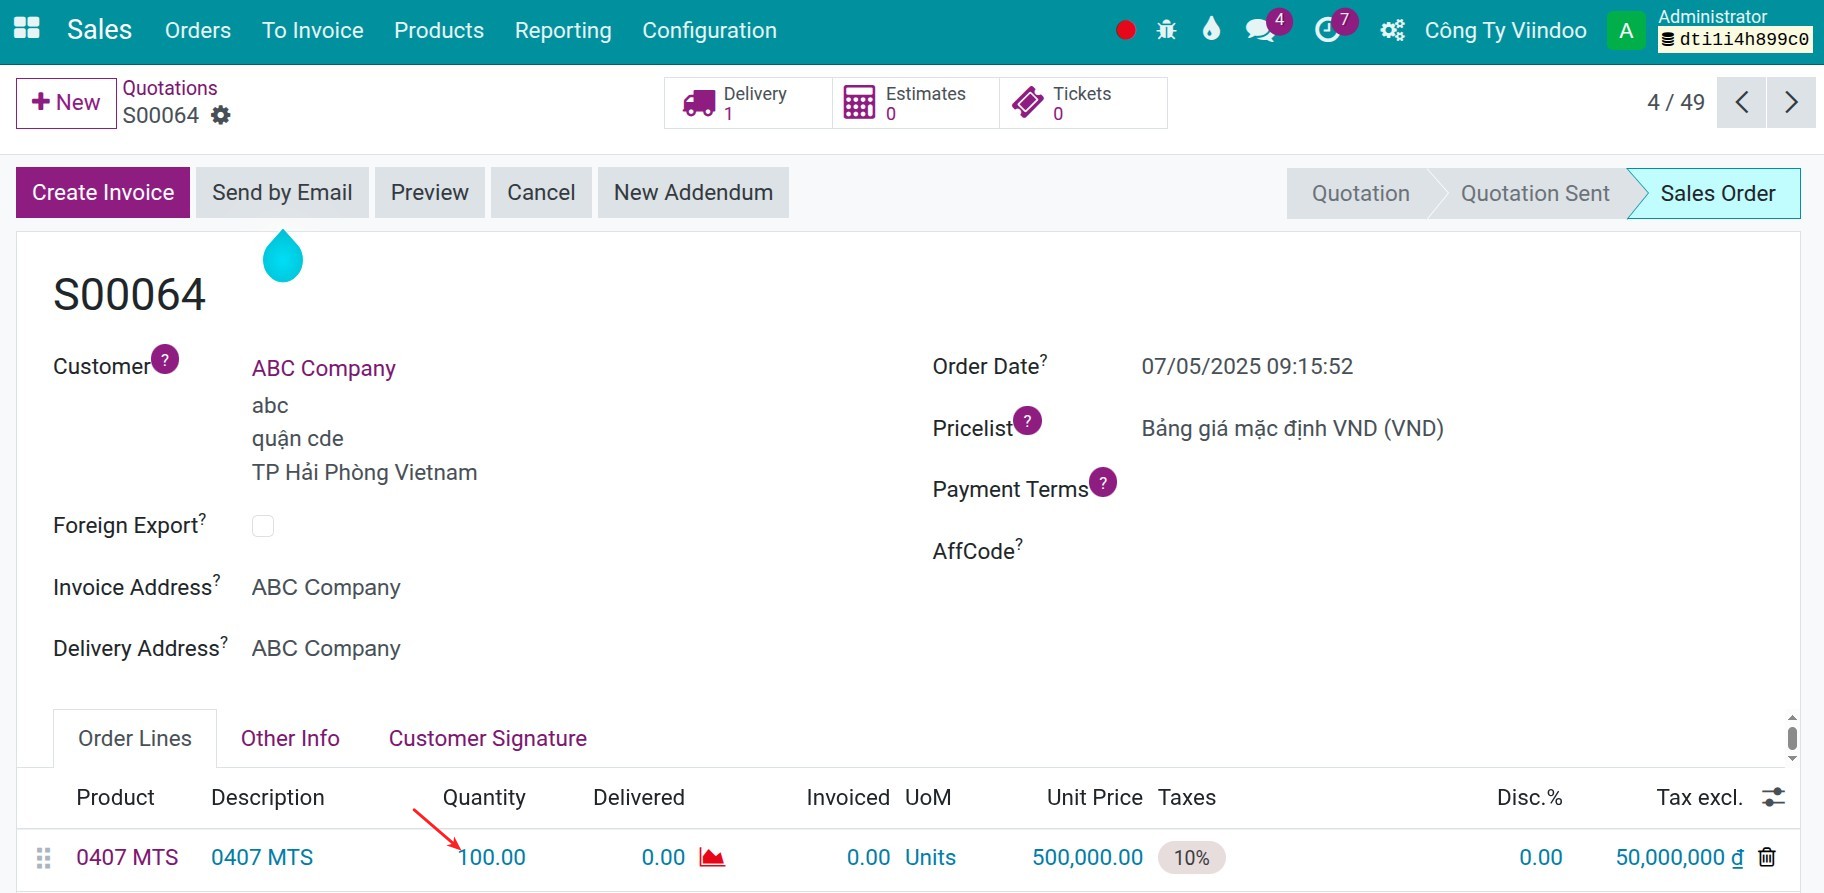Open Tickets smart button
The image size is (1824, 893).
point(1083,103)
